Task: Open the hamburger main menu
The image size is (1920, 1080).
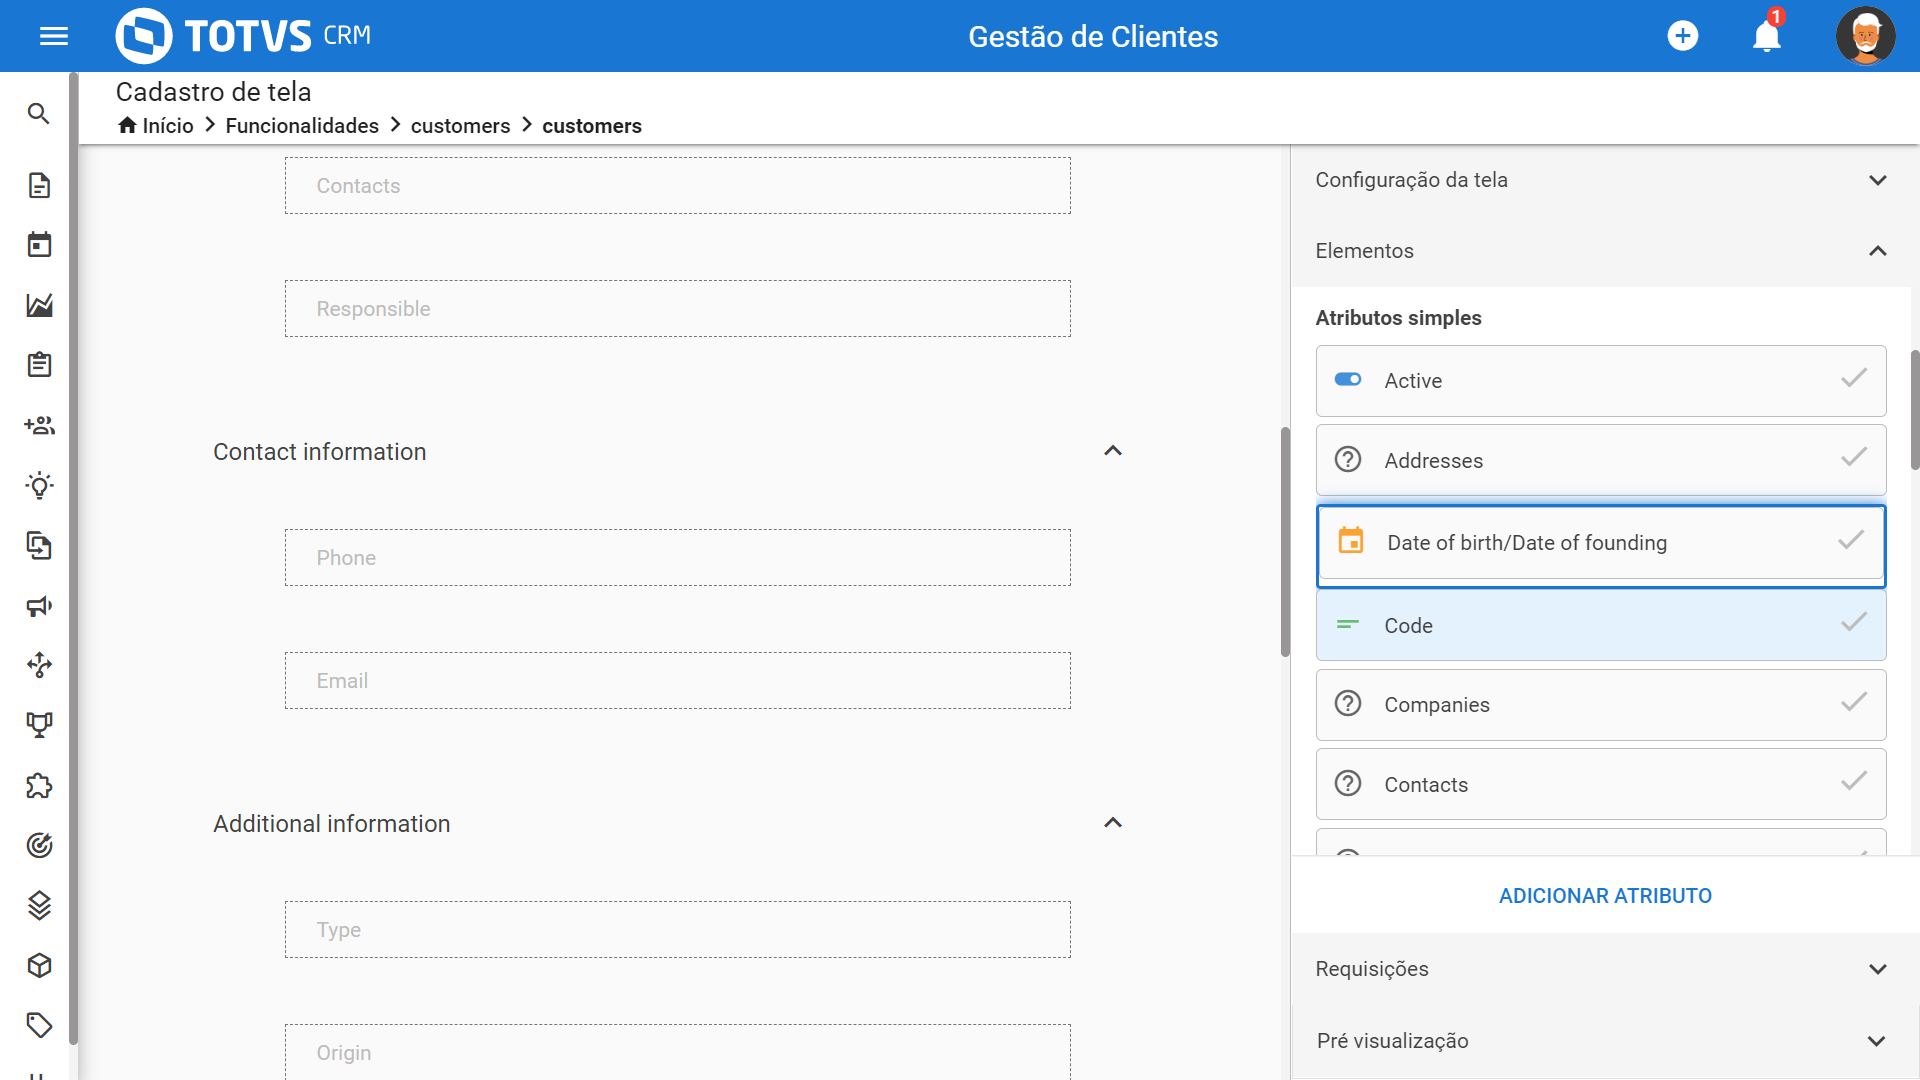Action: tap(54, 36)
